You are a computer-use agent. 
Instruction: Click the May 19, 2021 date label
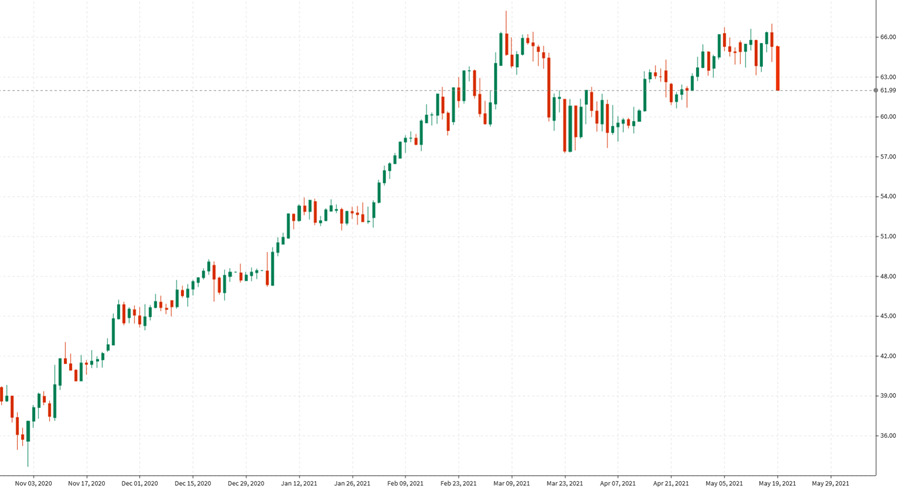[777, 483]
